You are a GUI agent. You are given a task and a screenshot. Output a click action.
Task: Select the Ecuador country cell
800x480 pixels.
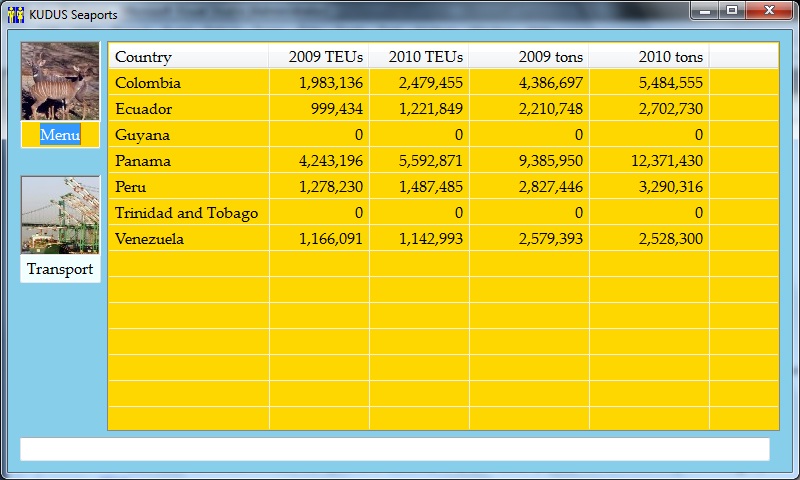[x=144, y=109]
